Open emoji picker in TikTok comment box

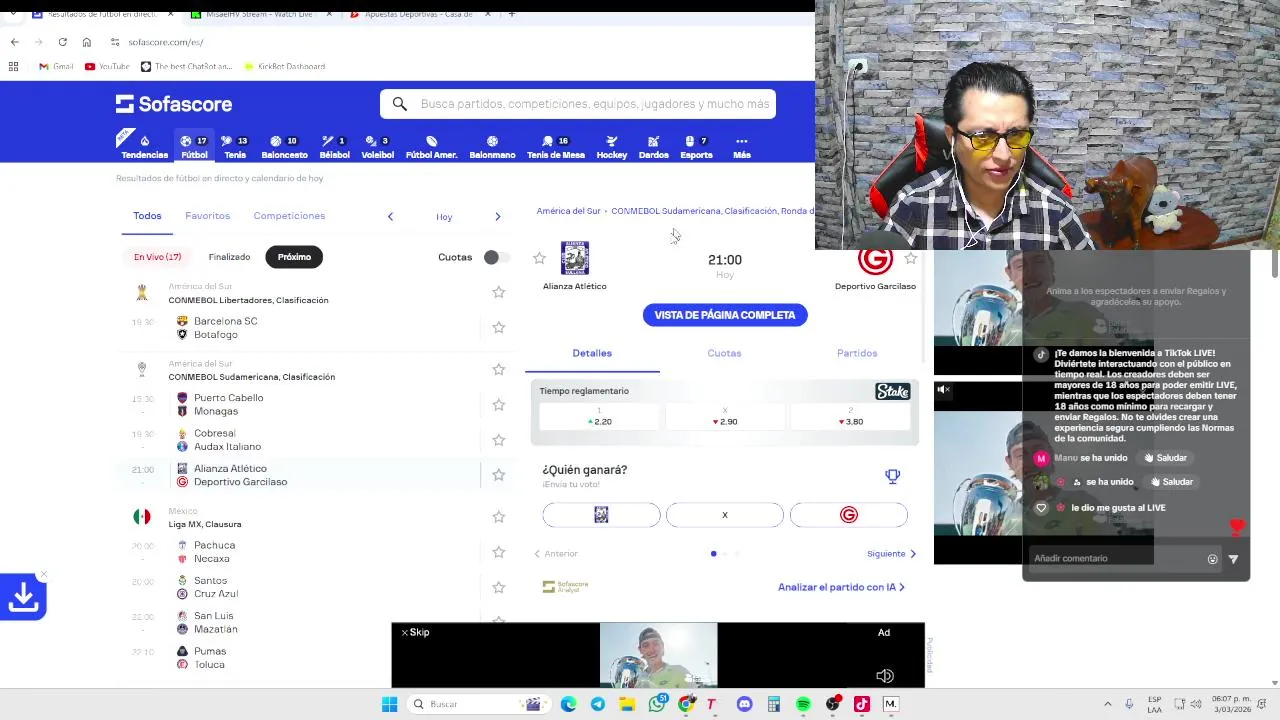pos(1212,559)
